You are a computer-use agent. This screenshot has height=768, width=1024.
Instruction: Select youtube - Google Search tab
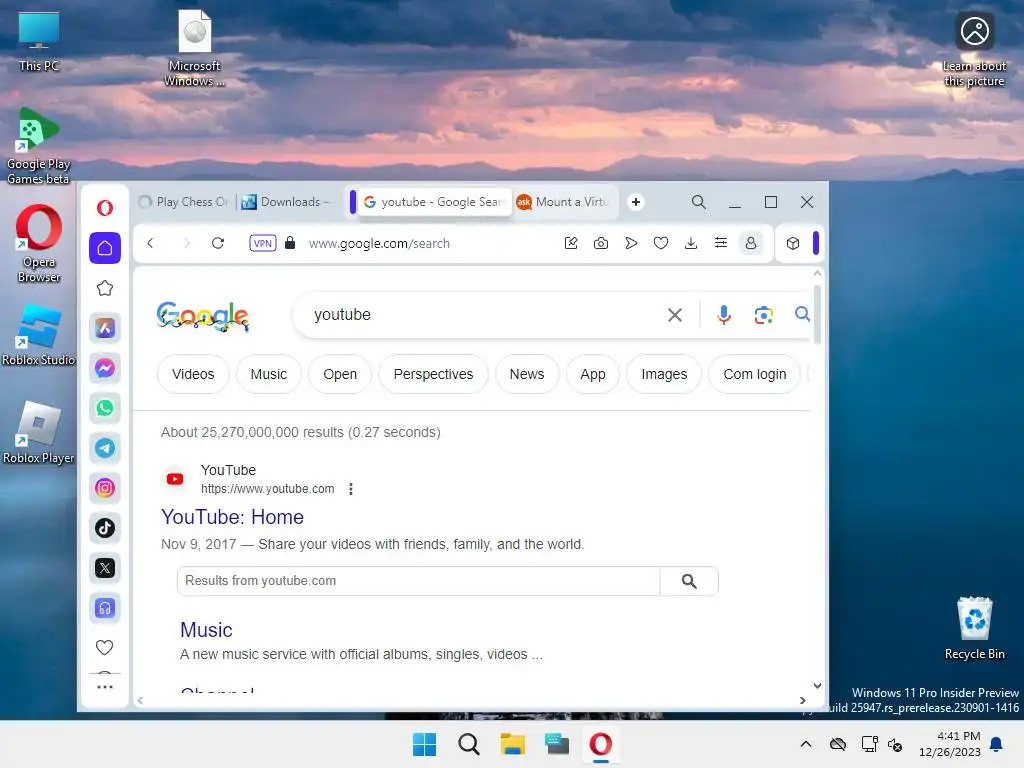434,202
